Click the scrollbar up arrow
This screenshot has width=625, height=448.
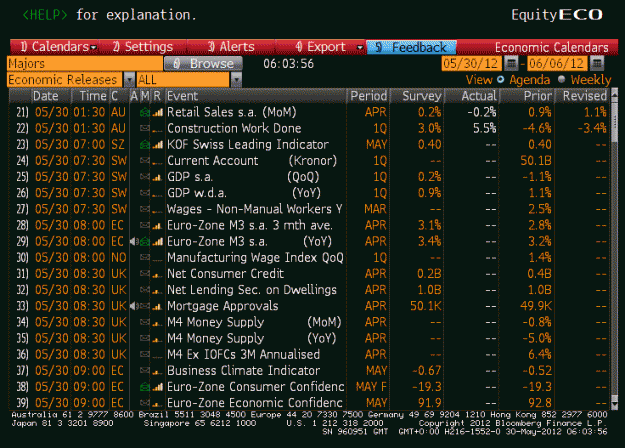(614, 94)
